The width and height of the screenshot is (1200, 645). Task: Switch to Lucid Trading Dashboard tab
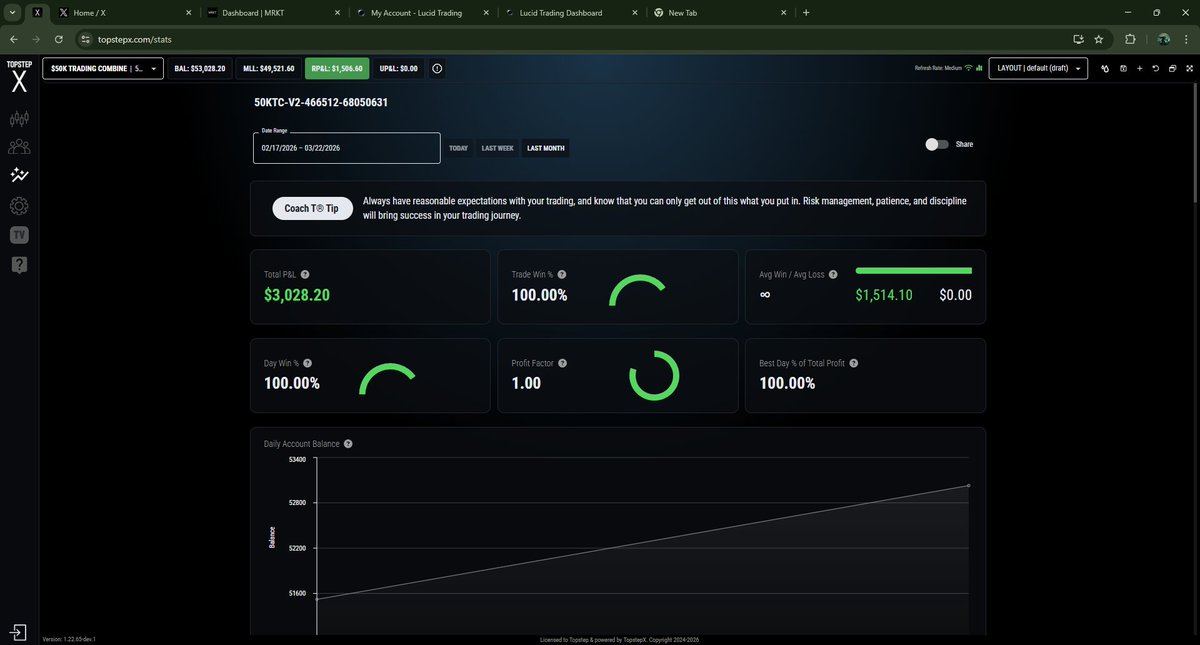pos(572,13)
